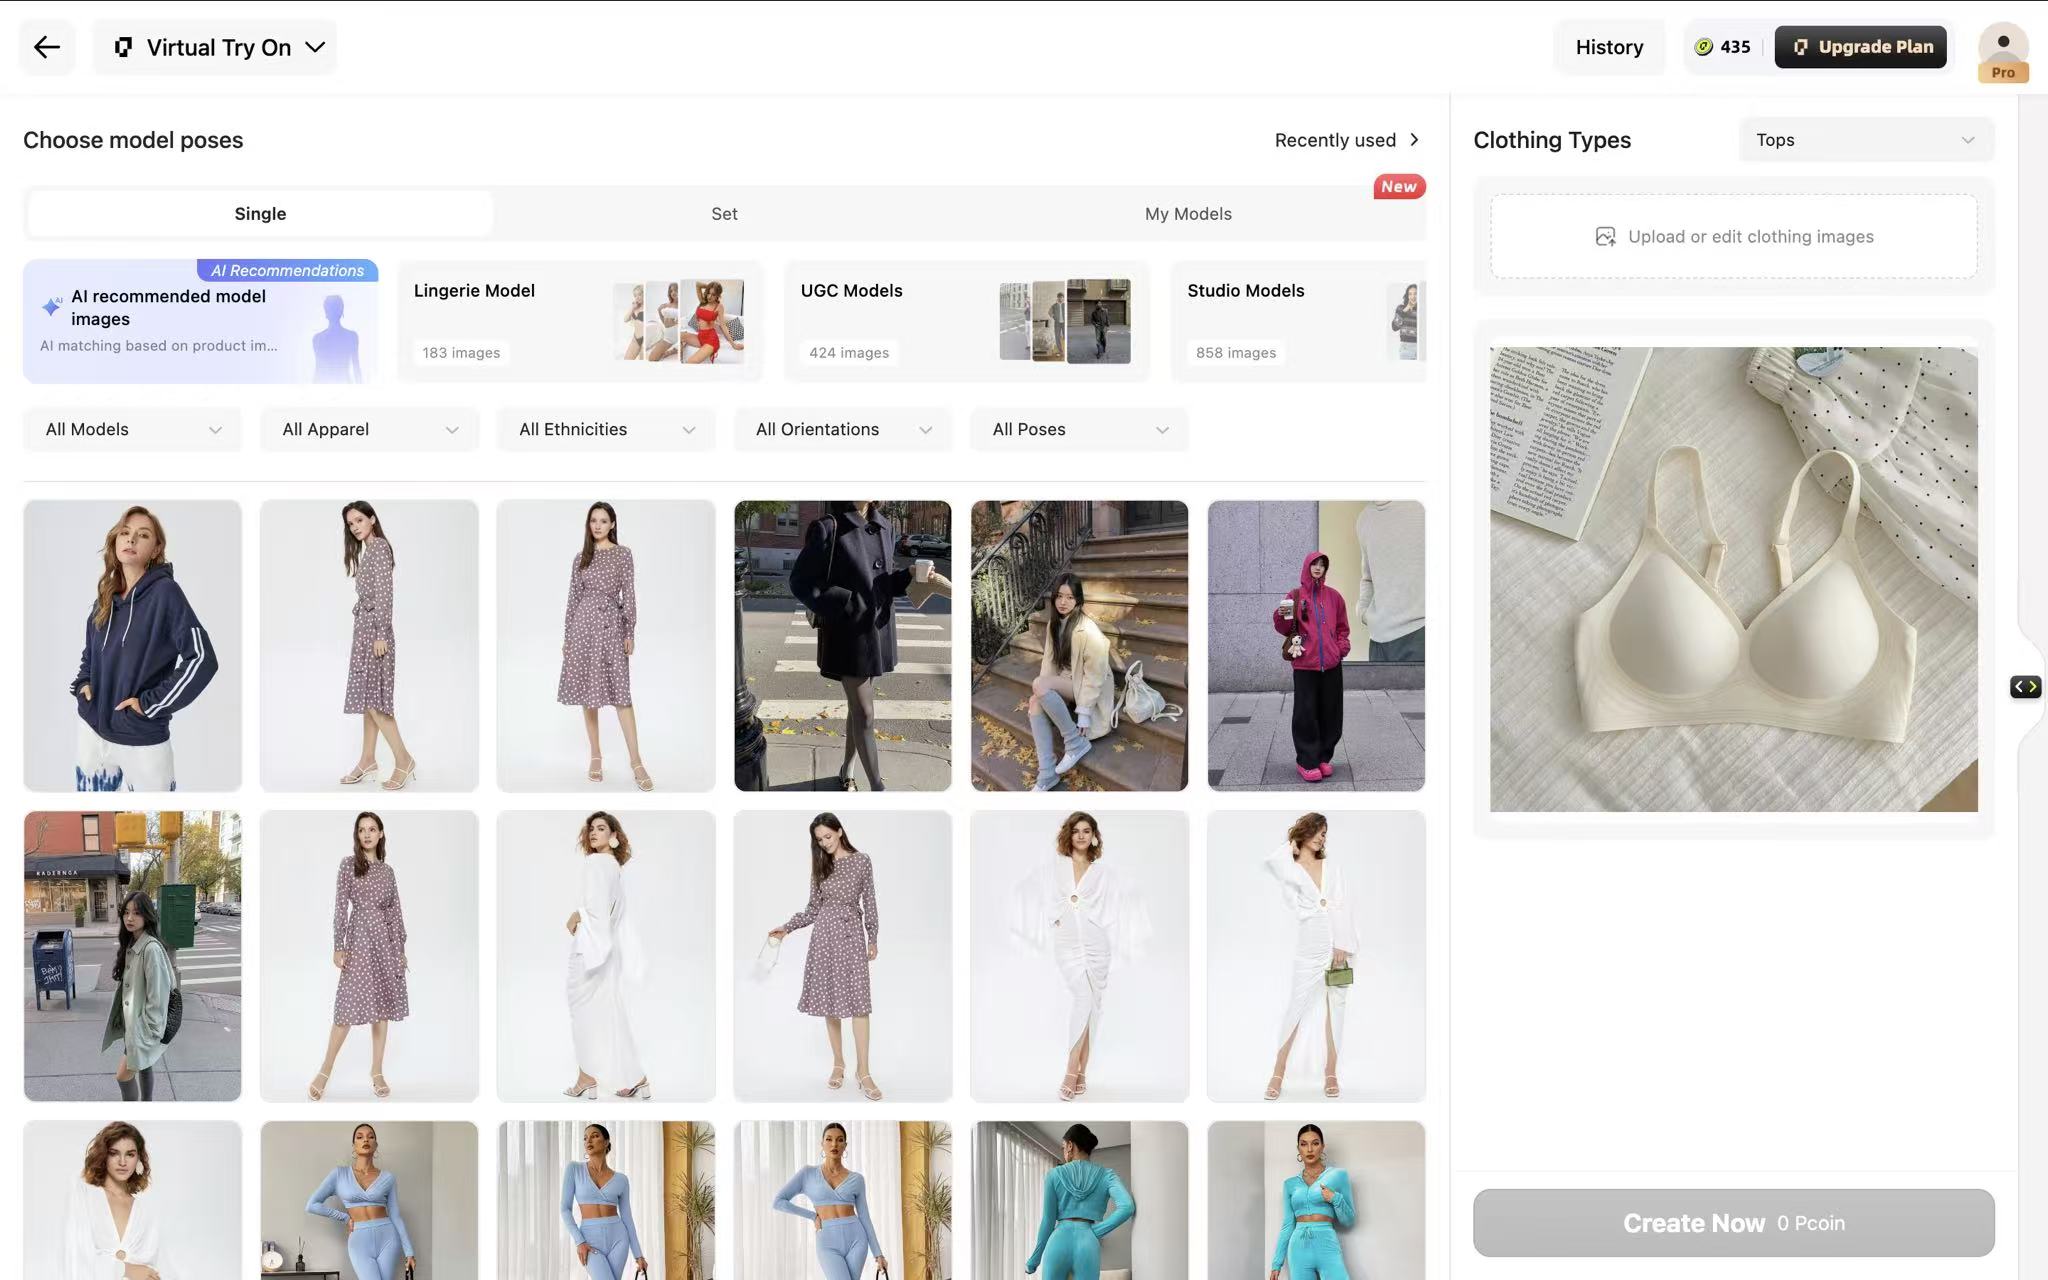
Task: Open Recently used chevron link
Action: coord(1347,140)
